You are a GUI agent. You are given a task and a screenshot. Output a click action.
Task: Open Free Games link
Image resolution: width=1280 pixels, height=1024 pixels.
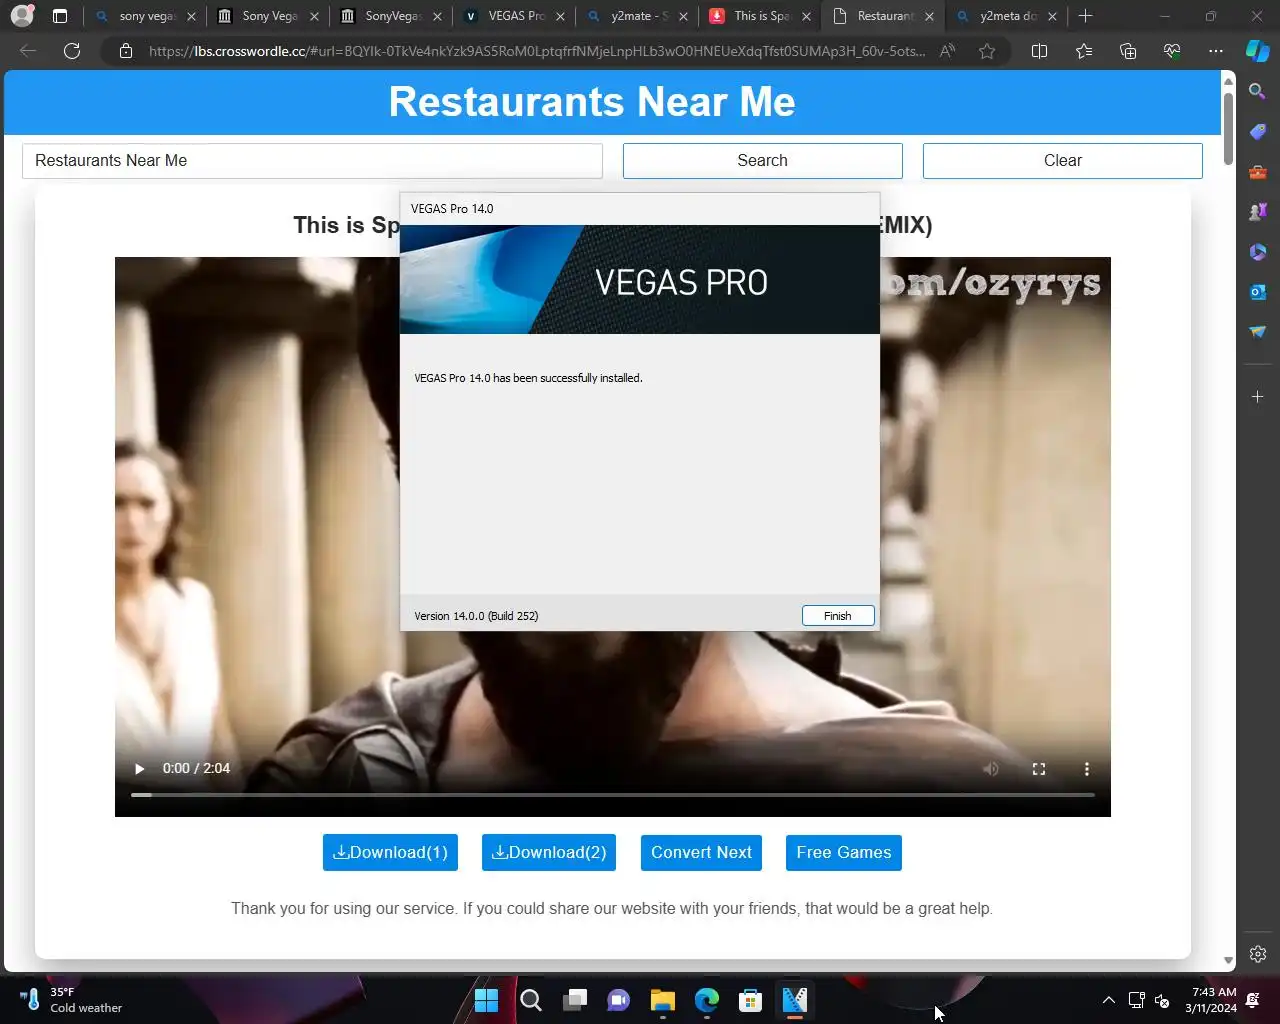(x=843, y=852)
